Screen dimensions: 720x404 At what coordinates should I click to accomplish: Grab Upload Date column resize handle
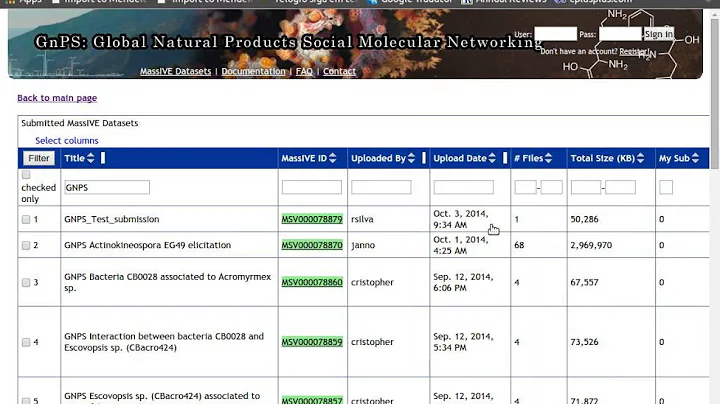[x=505, y=158]
